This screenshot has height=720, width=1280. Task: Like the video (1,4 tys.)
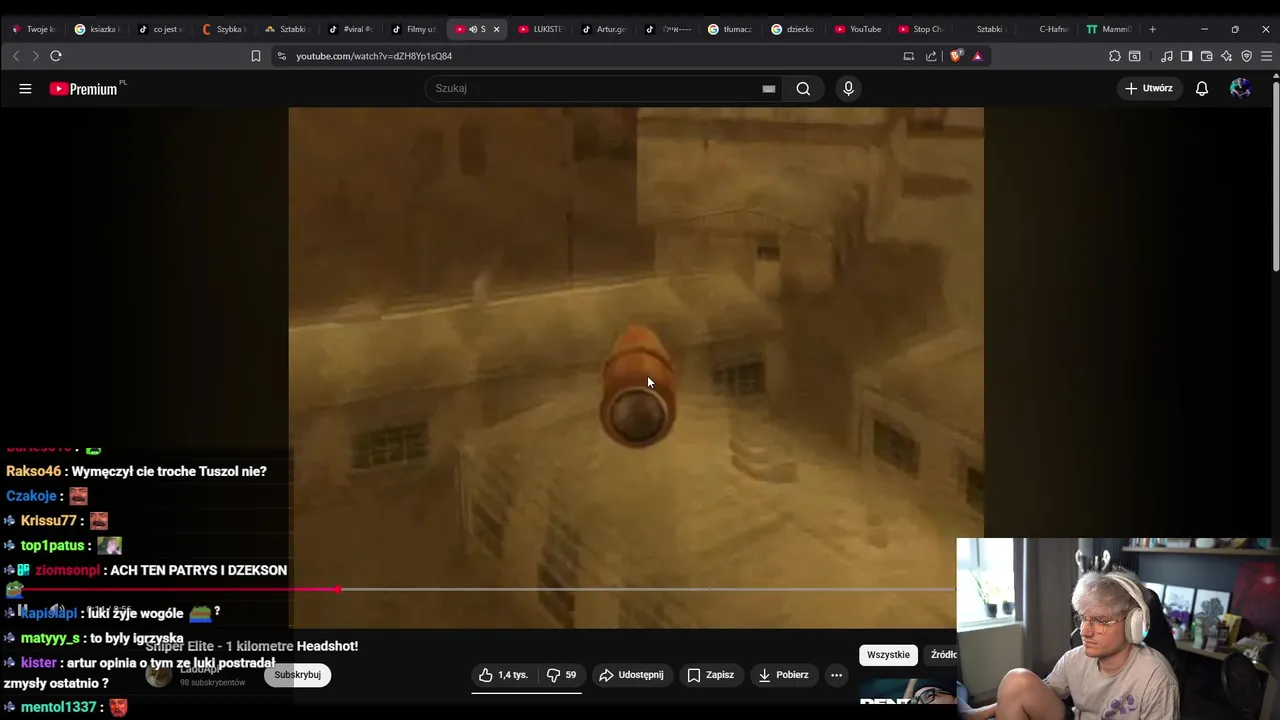point(503,675)
